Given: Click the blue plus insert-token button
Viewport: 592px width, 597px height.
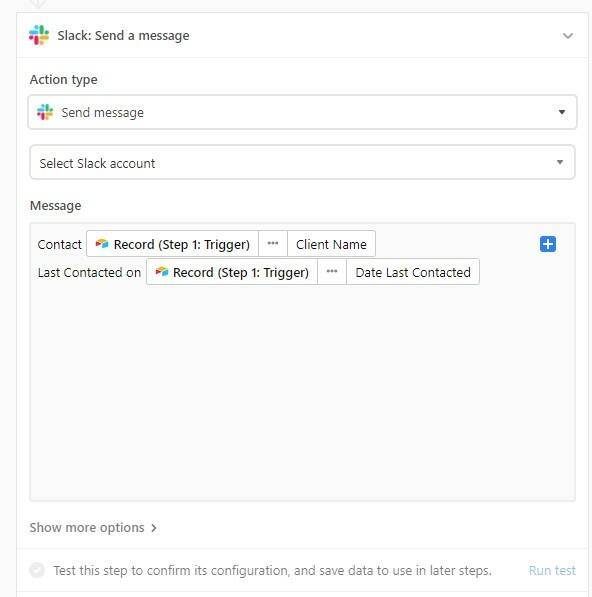Looking at the screenshot, I should tap(548, 244).
